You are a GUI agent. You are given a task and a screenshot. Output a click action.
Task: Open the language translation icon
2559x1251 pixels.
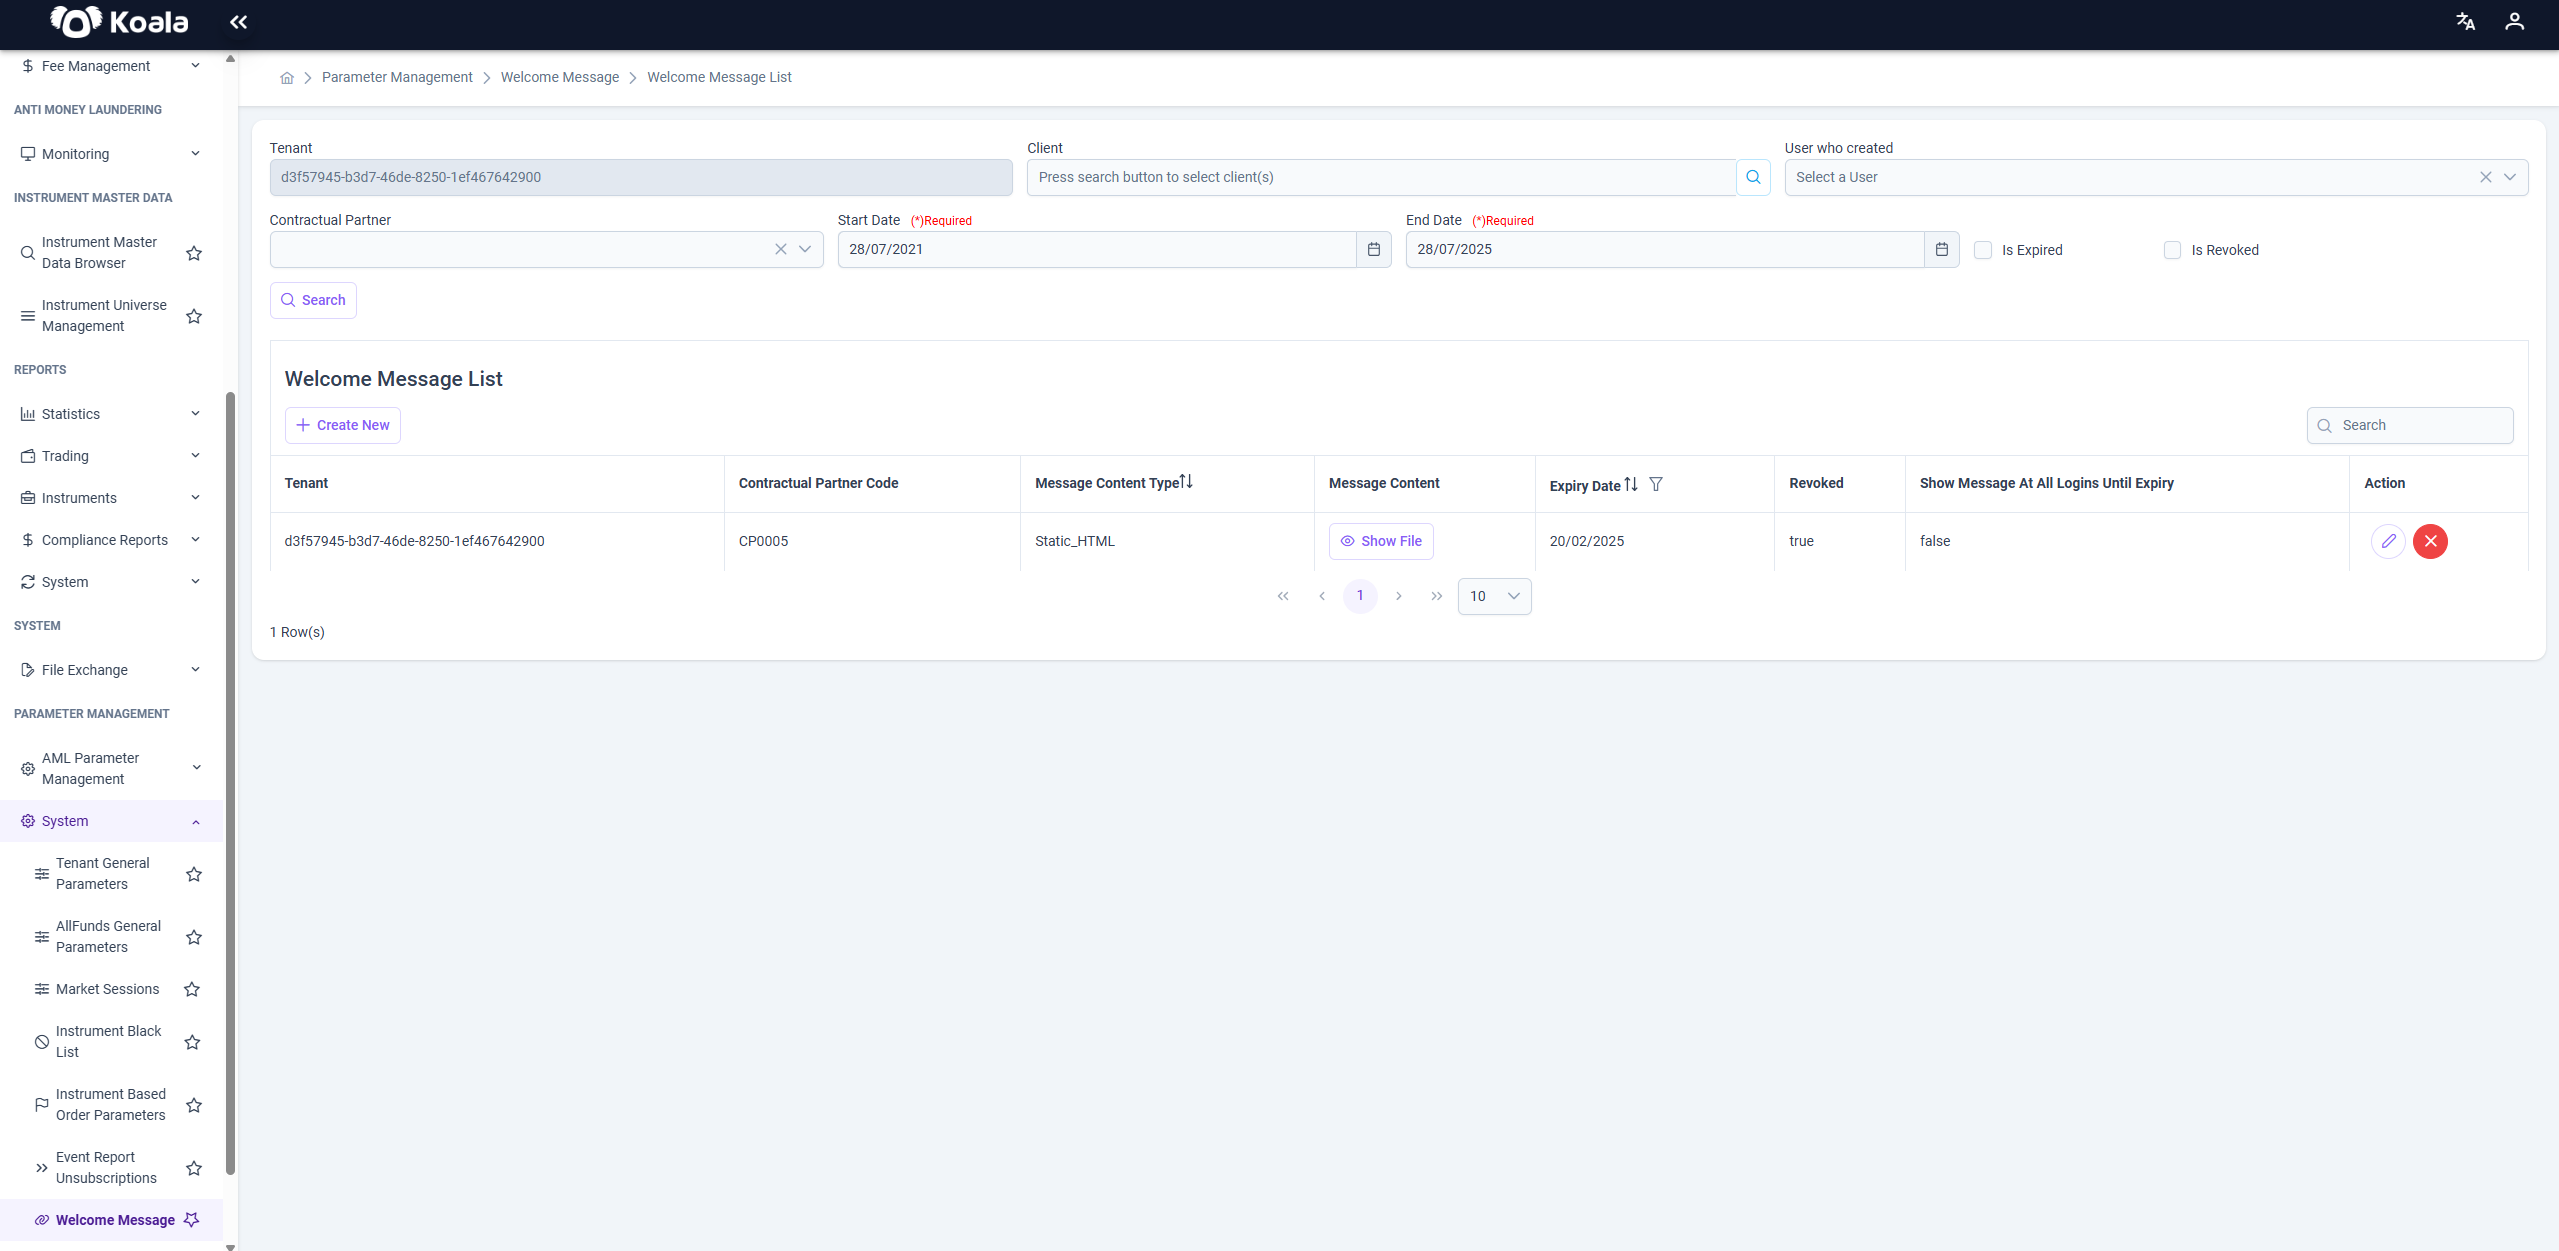tap(2465, 22)
